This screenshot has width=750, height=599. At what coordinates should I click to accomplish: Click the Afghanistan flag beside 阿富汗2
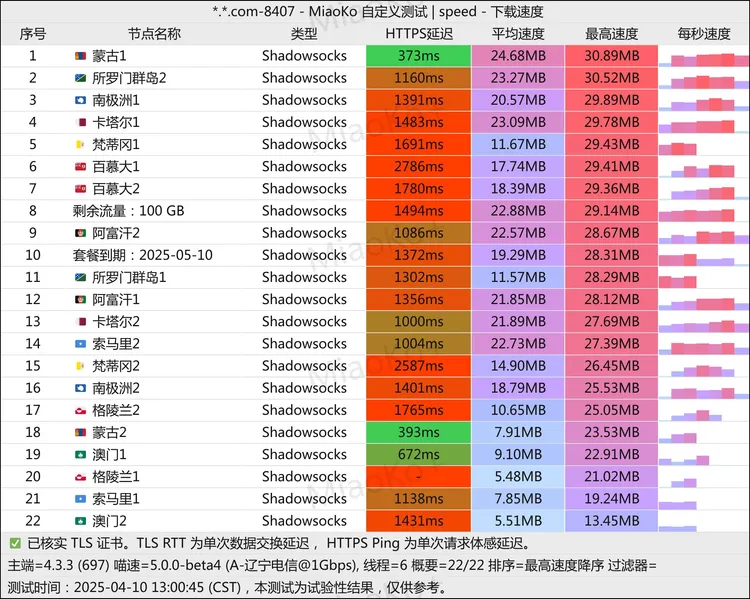[x=81, y=233]
